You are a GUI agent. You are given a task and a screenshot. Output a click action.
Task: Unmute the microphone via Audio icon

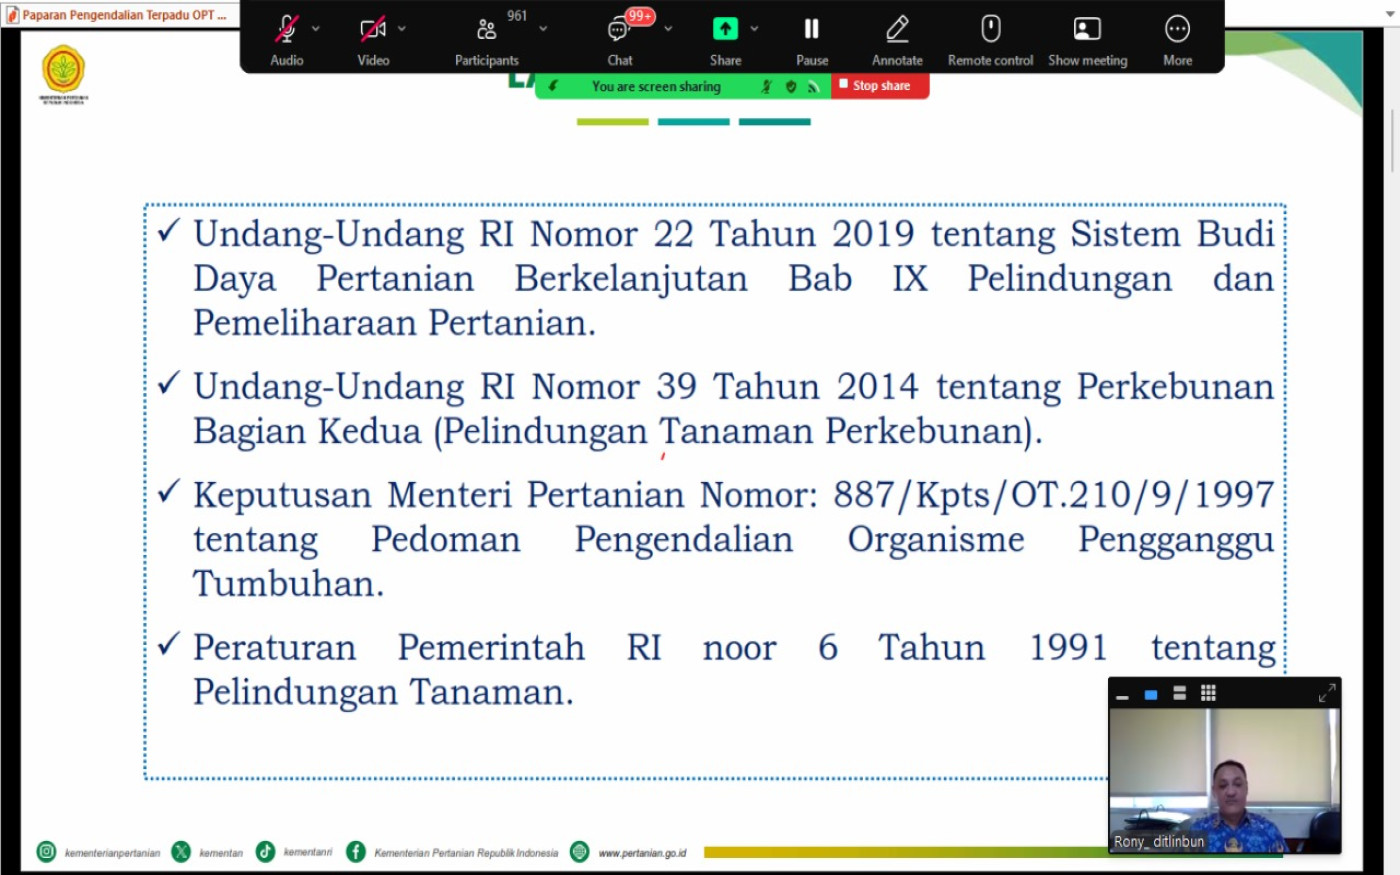point(286,30)
